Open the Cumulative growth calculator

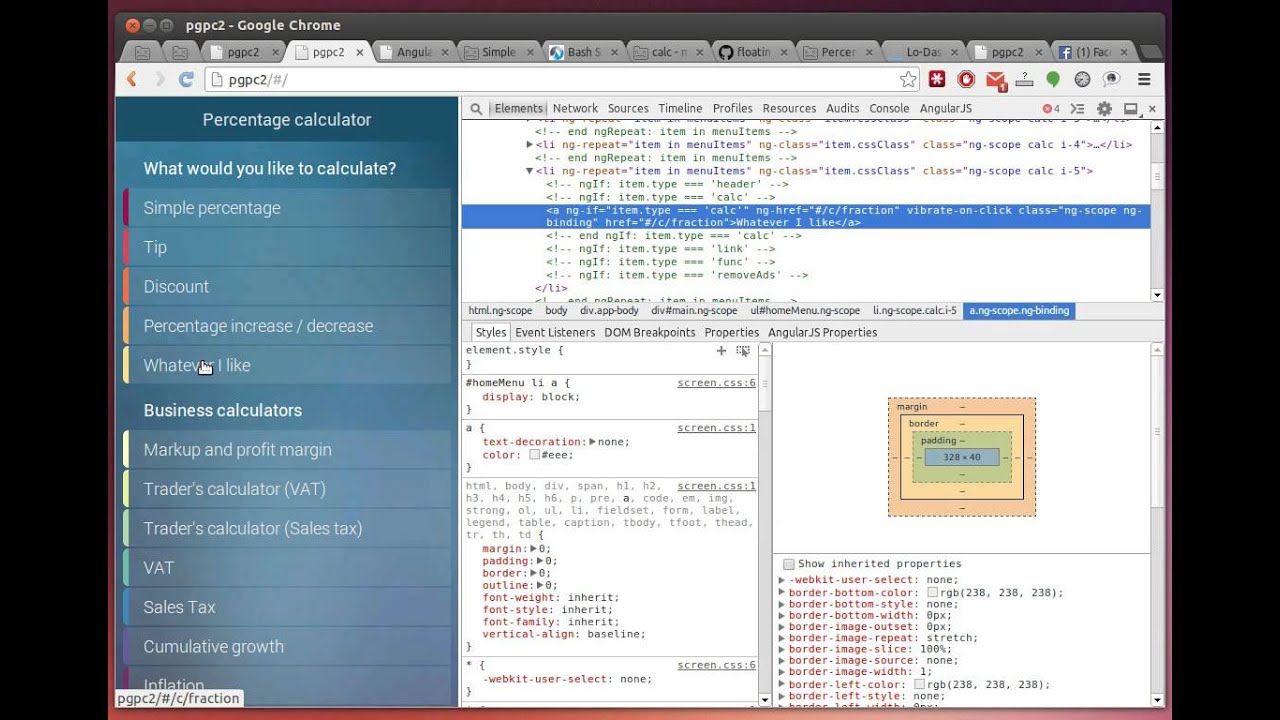pyautogui.click(x=287, y=647)
